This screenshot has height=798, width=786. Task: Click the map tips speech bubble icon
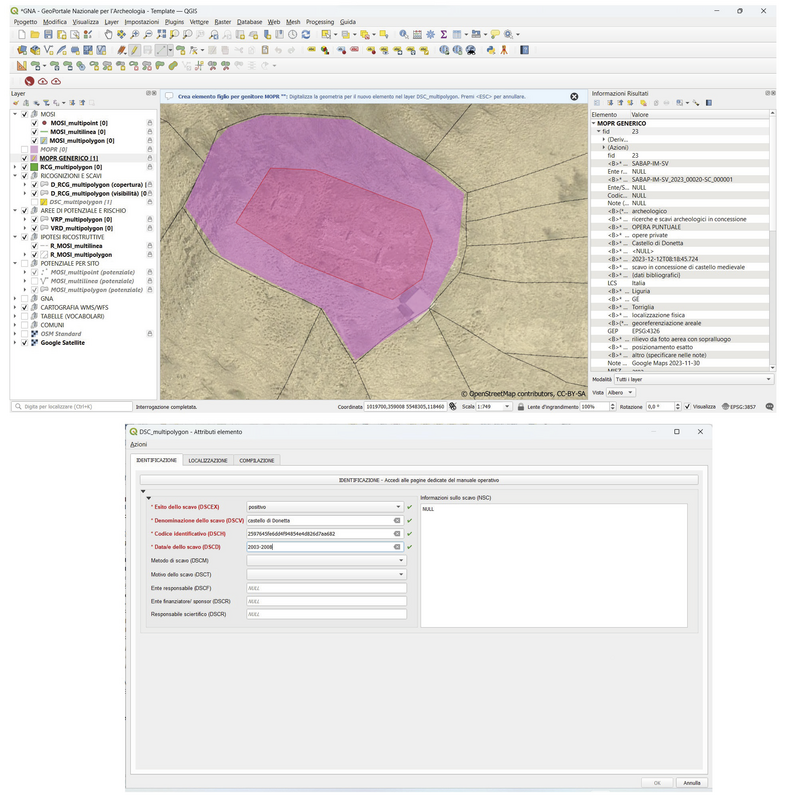(x=495, y=35)
